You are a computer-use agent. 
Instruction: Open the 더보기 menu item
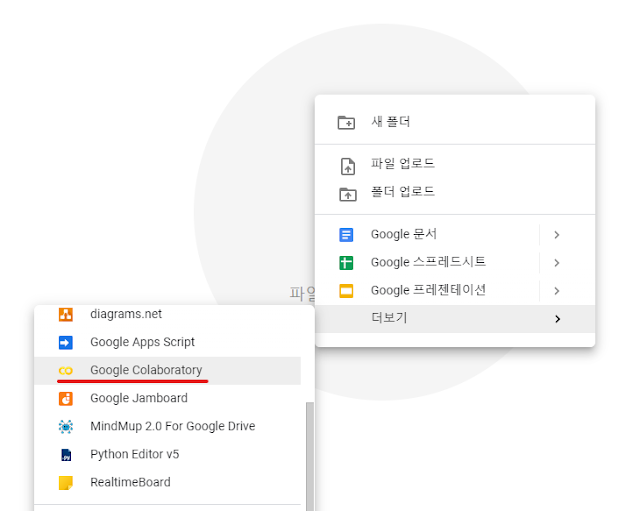[x=455, y=319]
